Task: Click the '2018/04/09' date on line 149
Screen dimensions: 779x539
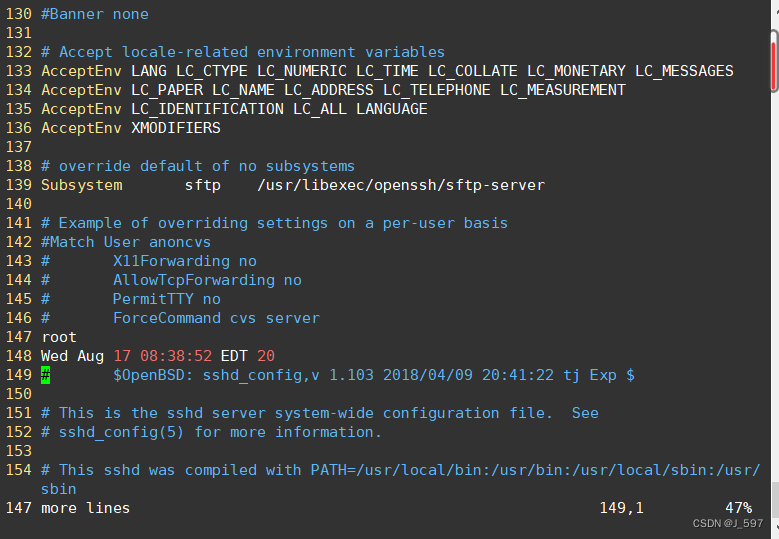Action: [x=428, y=375]
